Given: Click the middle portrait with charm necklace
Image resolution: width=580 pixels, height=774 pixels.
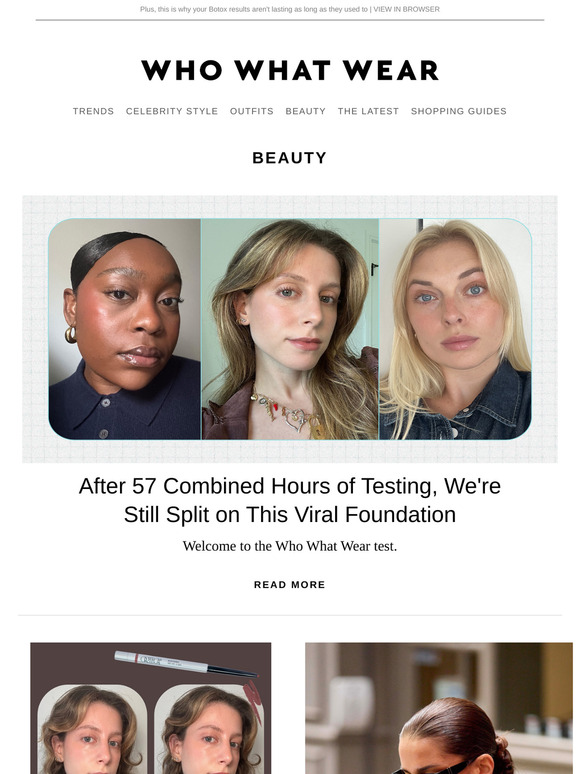Looking at the screenshot, I should [290, 329].
